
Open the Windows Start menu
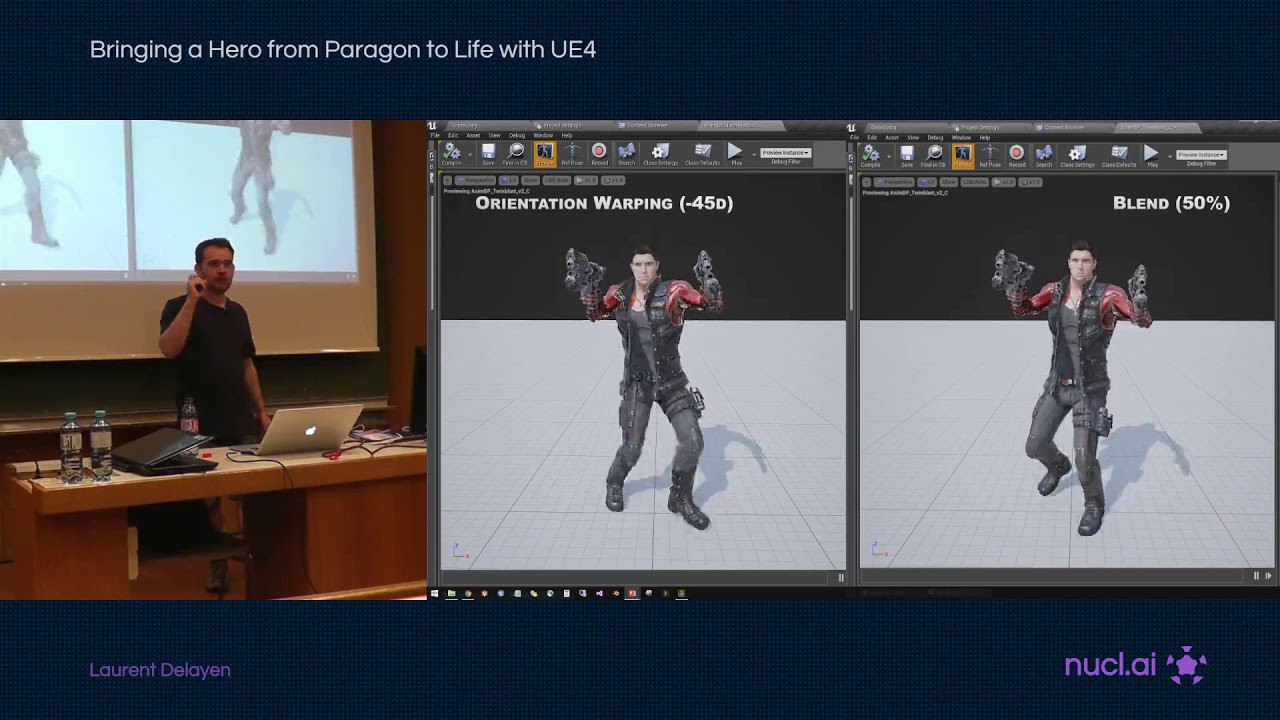pyautogui.click(x=434, y=593)
